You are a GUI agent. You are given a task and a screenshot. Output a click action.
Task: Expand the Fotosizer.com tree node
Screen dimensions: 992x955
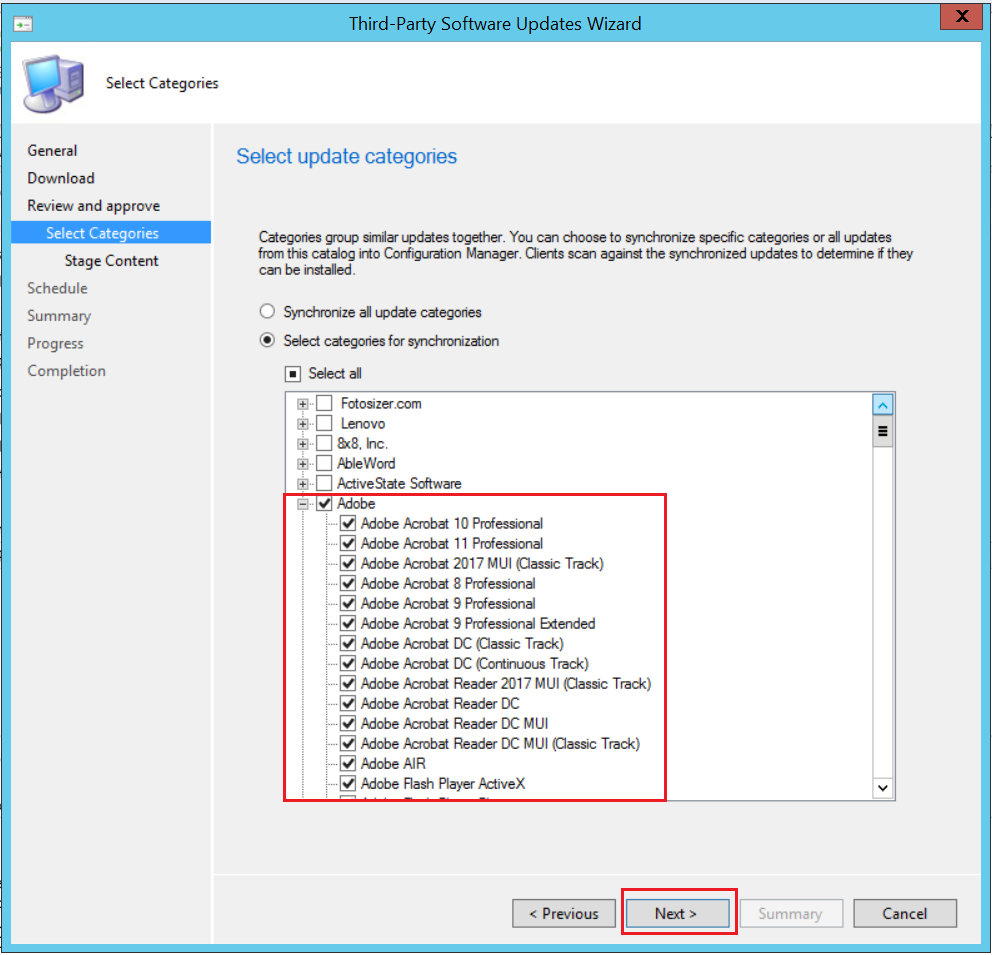pos(303,404)
